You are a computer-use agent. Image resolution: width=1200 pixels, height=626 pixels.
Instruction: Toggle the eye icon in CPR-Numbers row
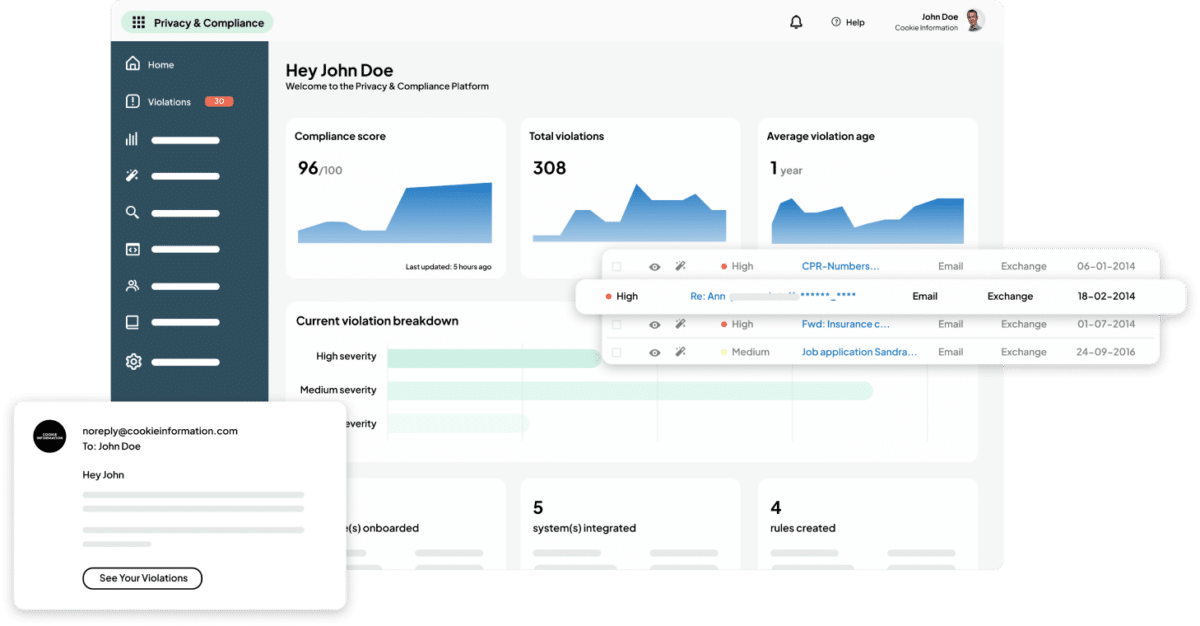655,267
